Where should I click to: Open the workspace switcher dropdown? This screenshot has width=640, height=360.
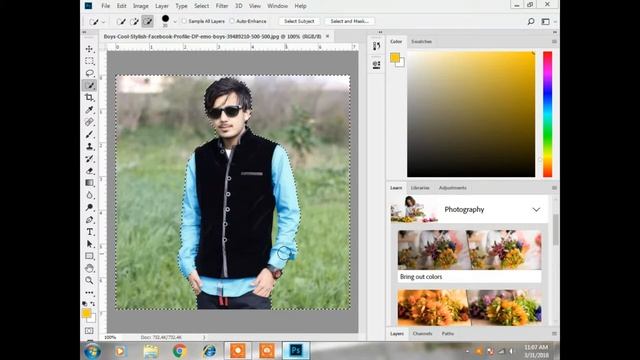547,22
